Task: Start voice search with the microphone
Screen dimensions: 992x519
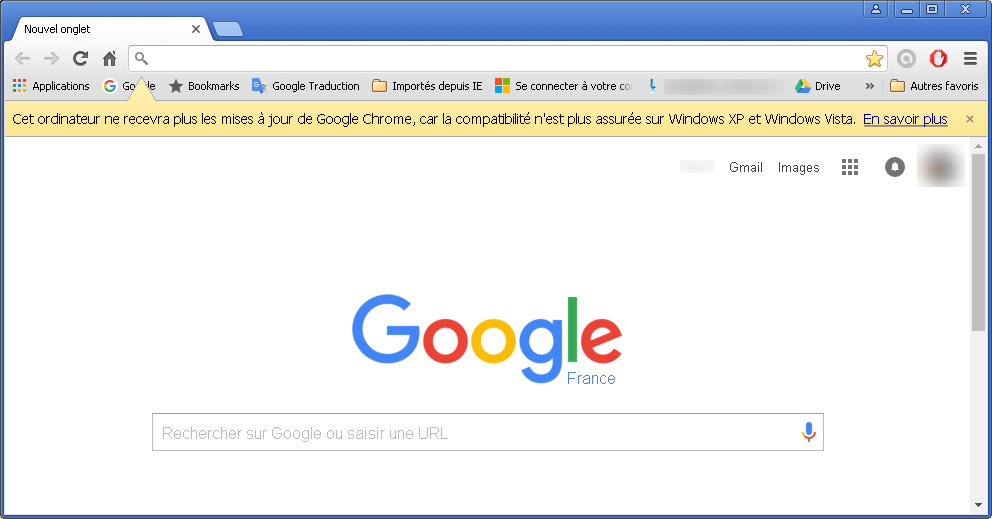Action: [809, 432]
